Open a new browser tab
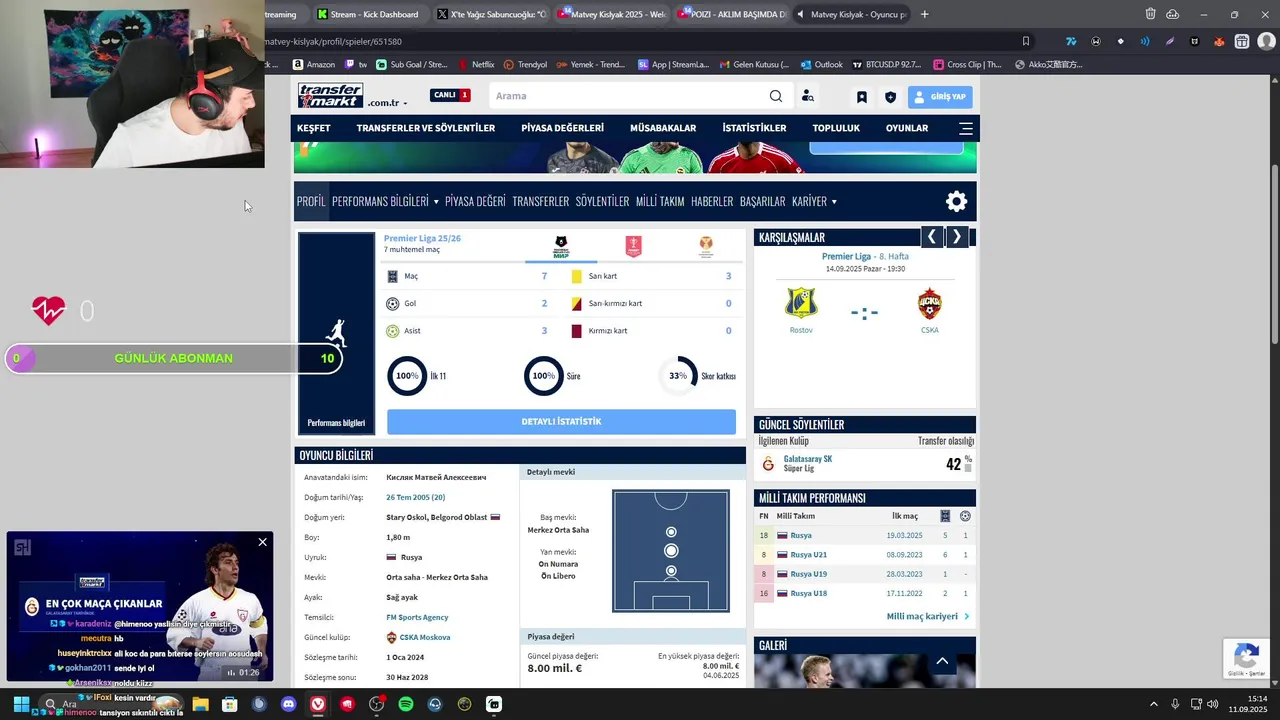Screen dimensions: 1280x720 click(x=924, y=14)
